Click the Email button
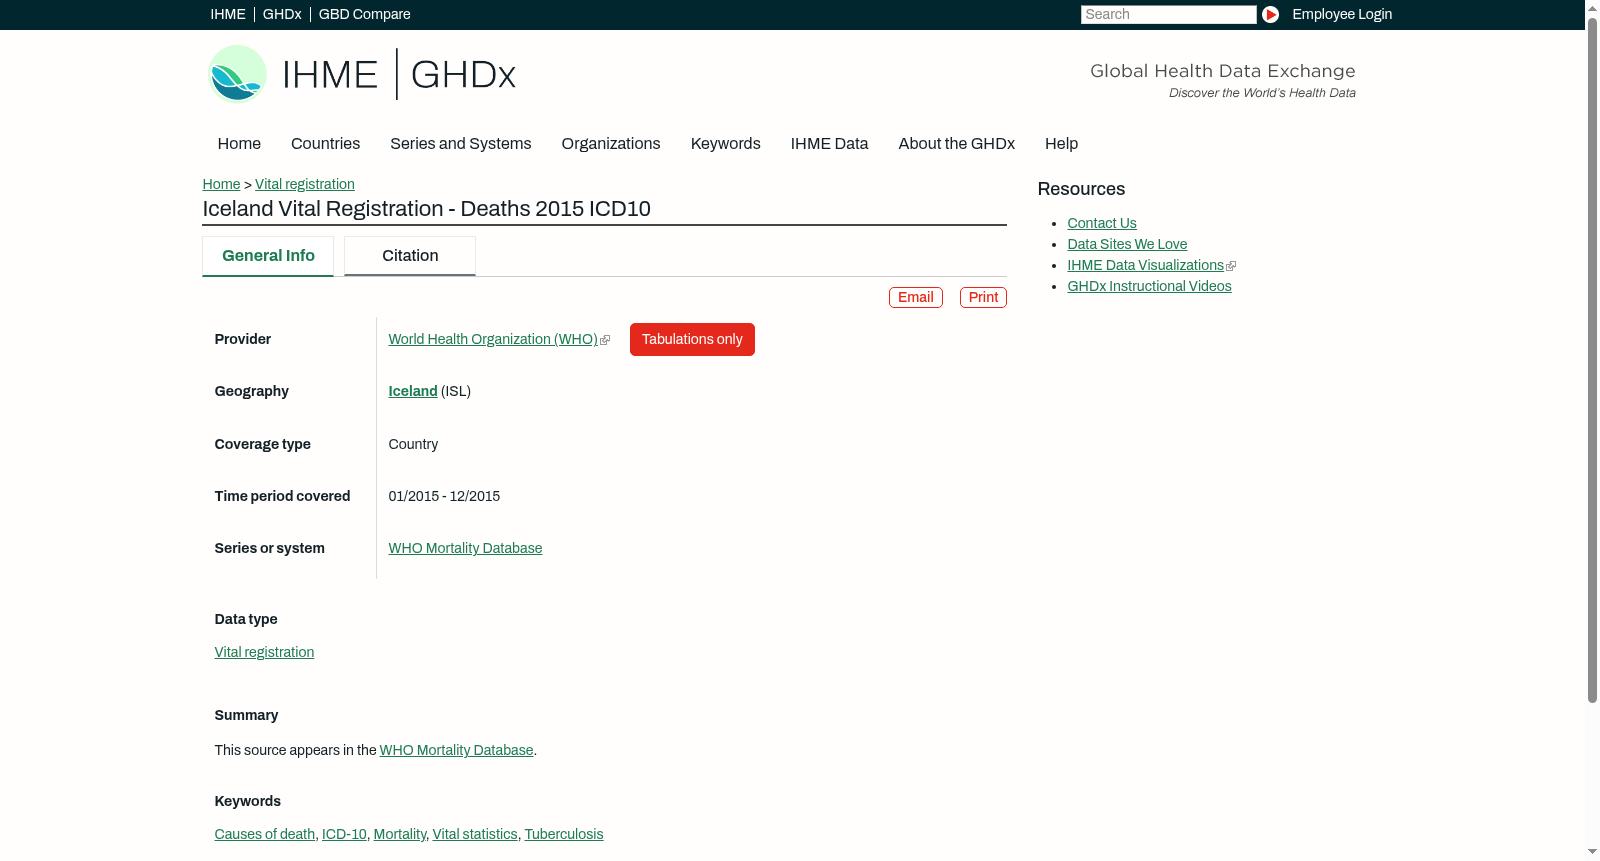Viewport: 1600px width, 861px height. click(x=916, y=297)
